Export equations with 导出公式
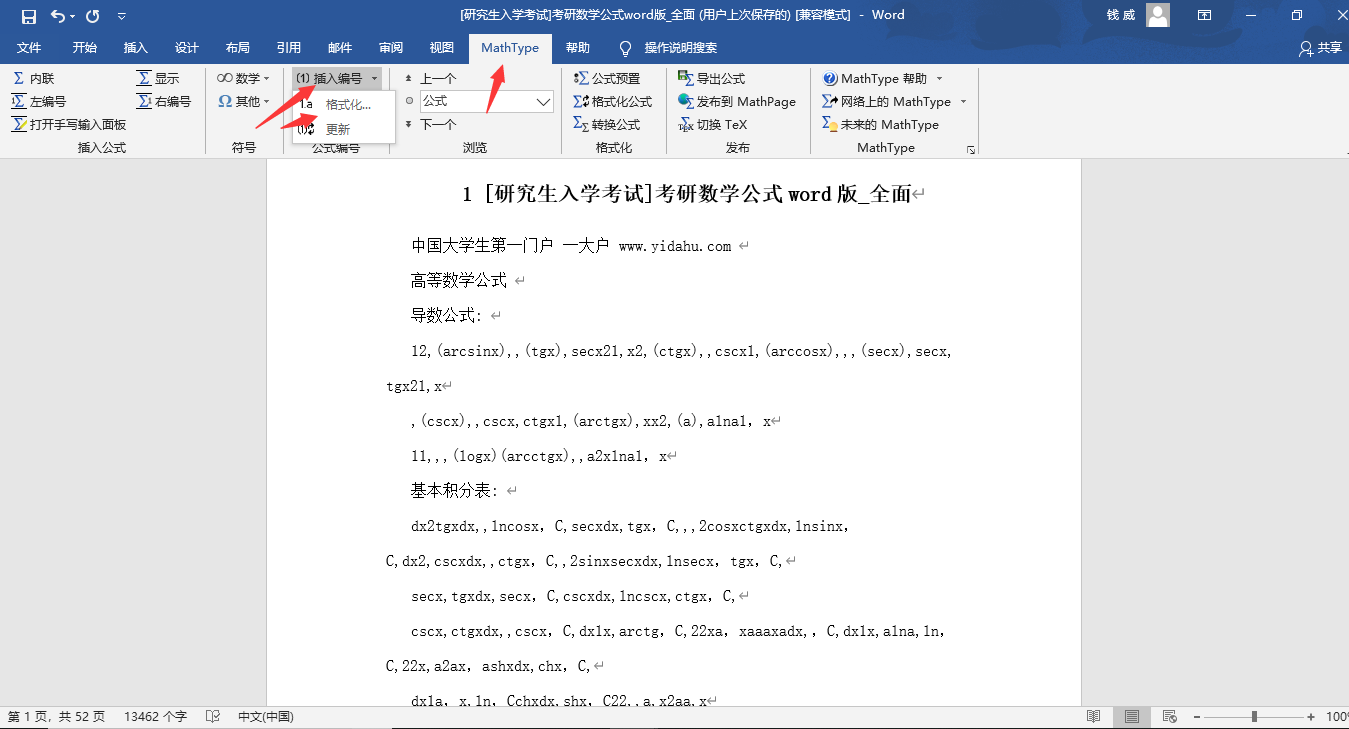This screenshot has width=1349, height=729. tap(712, 77)
